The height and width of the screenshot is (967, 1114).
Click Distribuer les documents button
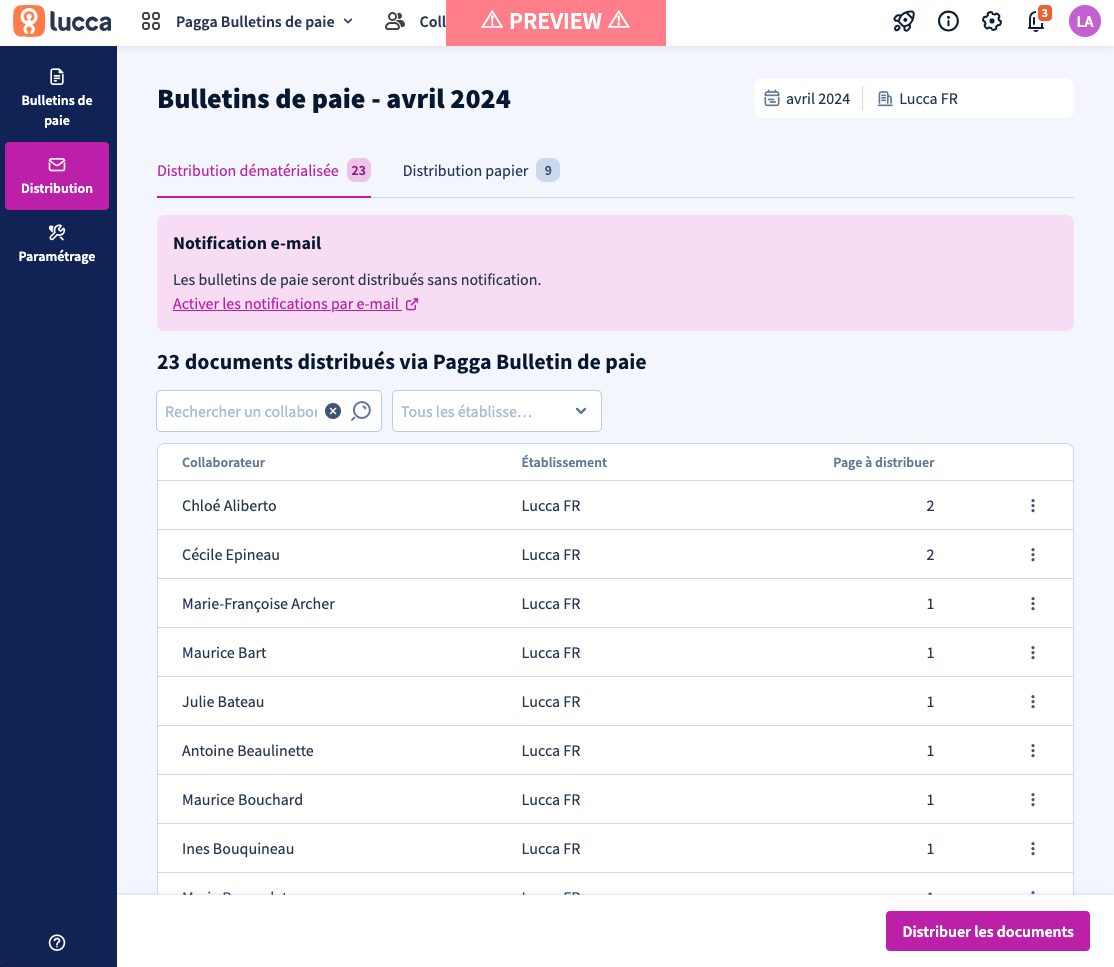[988, 931]
